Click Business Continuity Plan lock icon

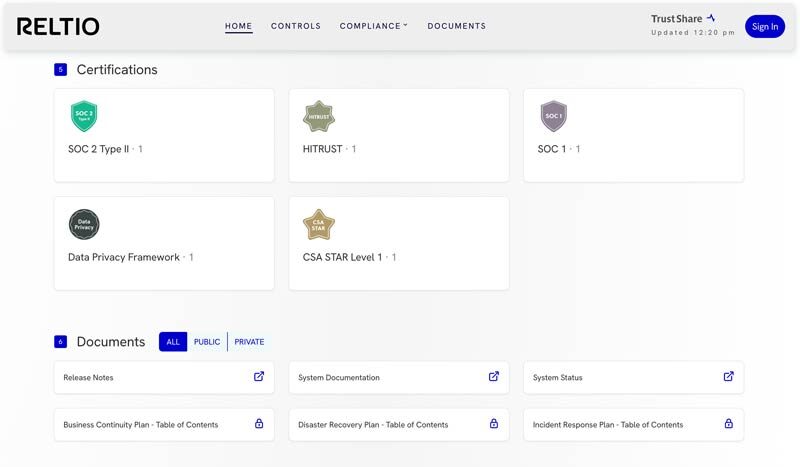(259, 424)
